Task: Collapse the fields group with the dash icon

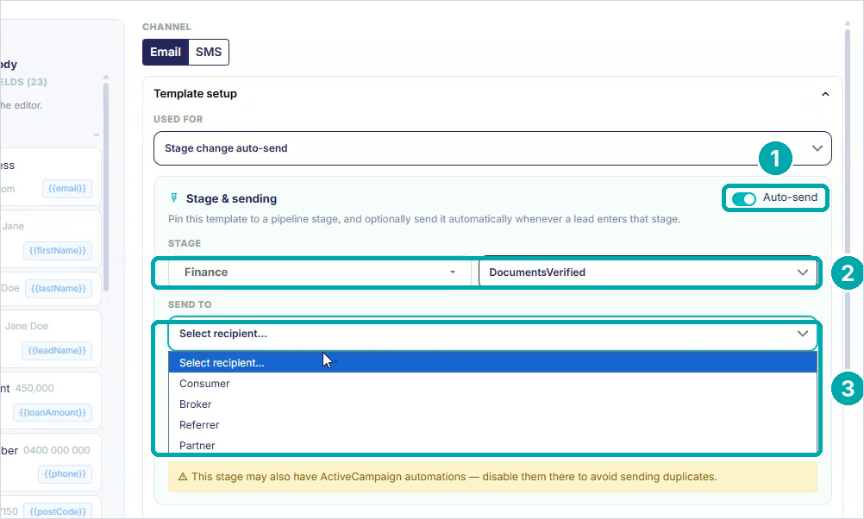Action: tap(96, 135)
